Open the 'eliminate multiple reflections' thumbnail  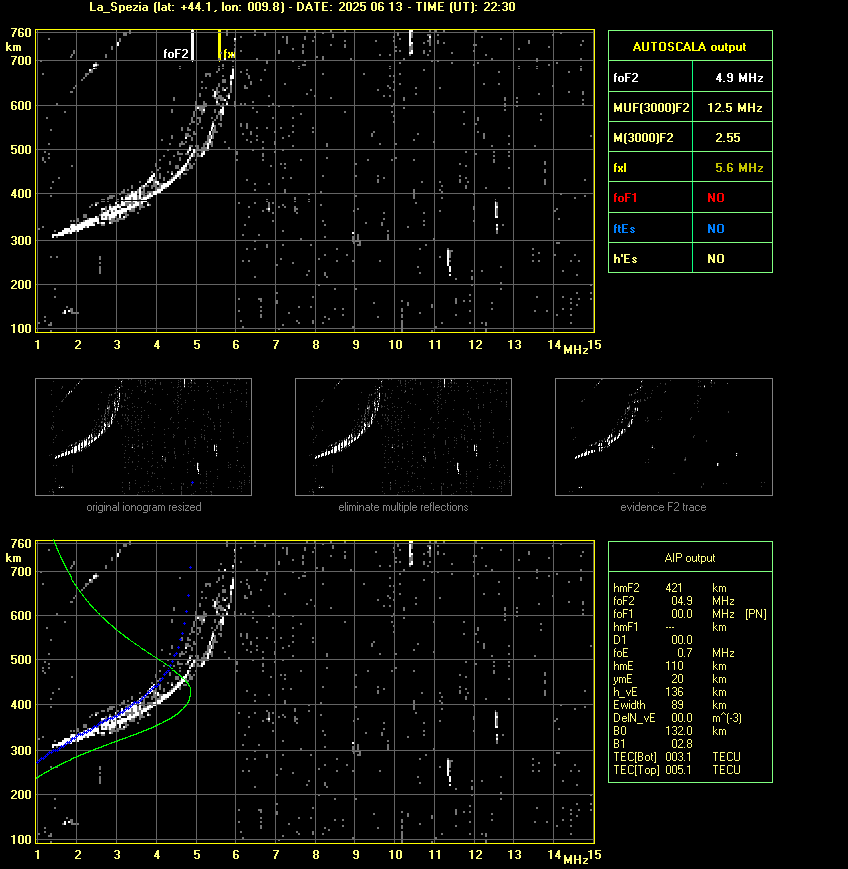pos(403,437)
